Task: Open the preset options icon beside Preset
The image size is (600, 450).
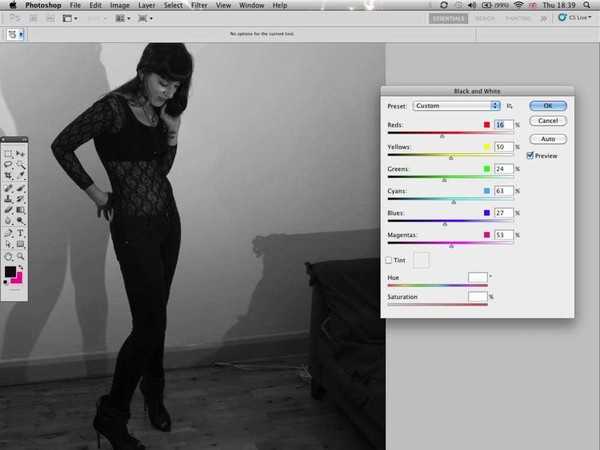Action: pos(509,105)
